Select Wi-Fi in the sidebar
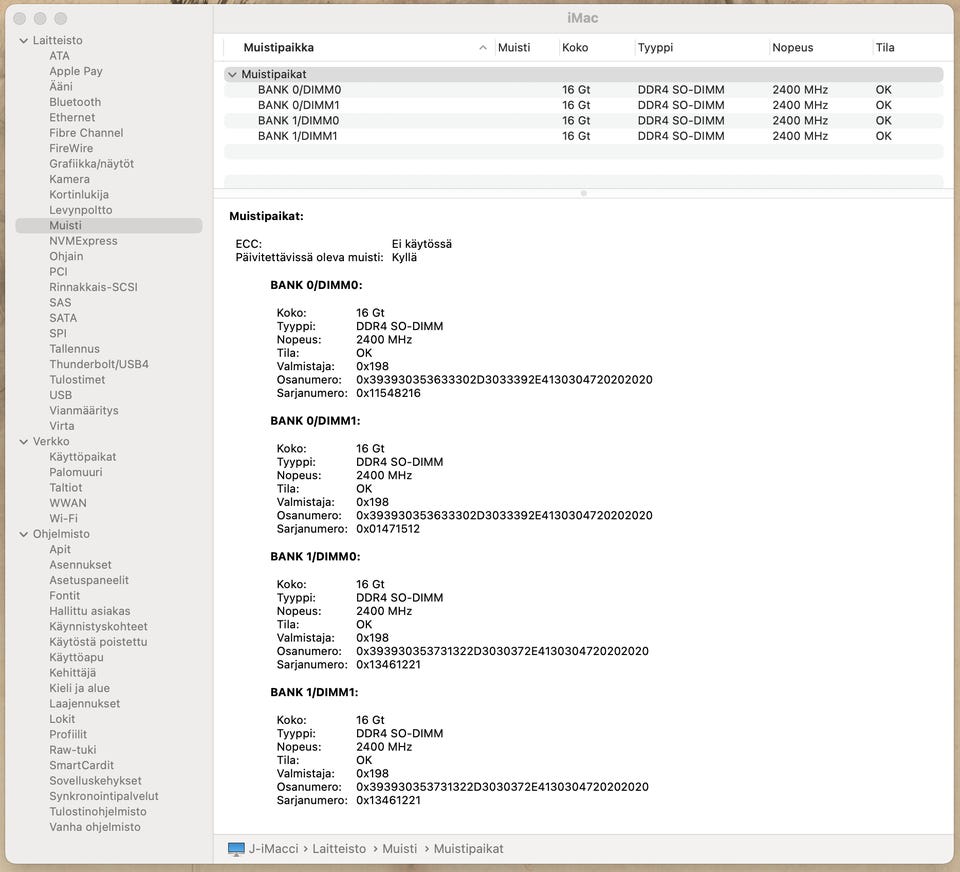Viewport: 960px width, 872px height. [63, 518]
